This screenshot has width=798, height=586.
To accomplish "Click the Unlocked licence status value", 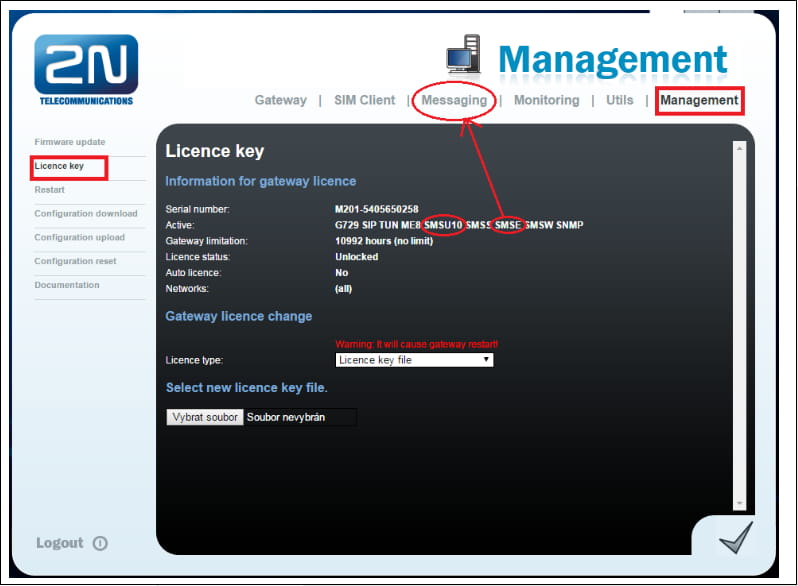I will coord(356,257).
